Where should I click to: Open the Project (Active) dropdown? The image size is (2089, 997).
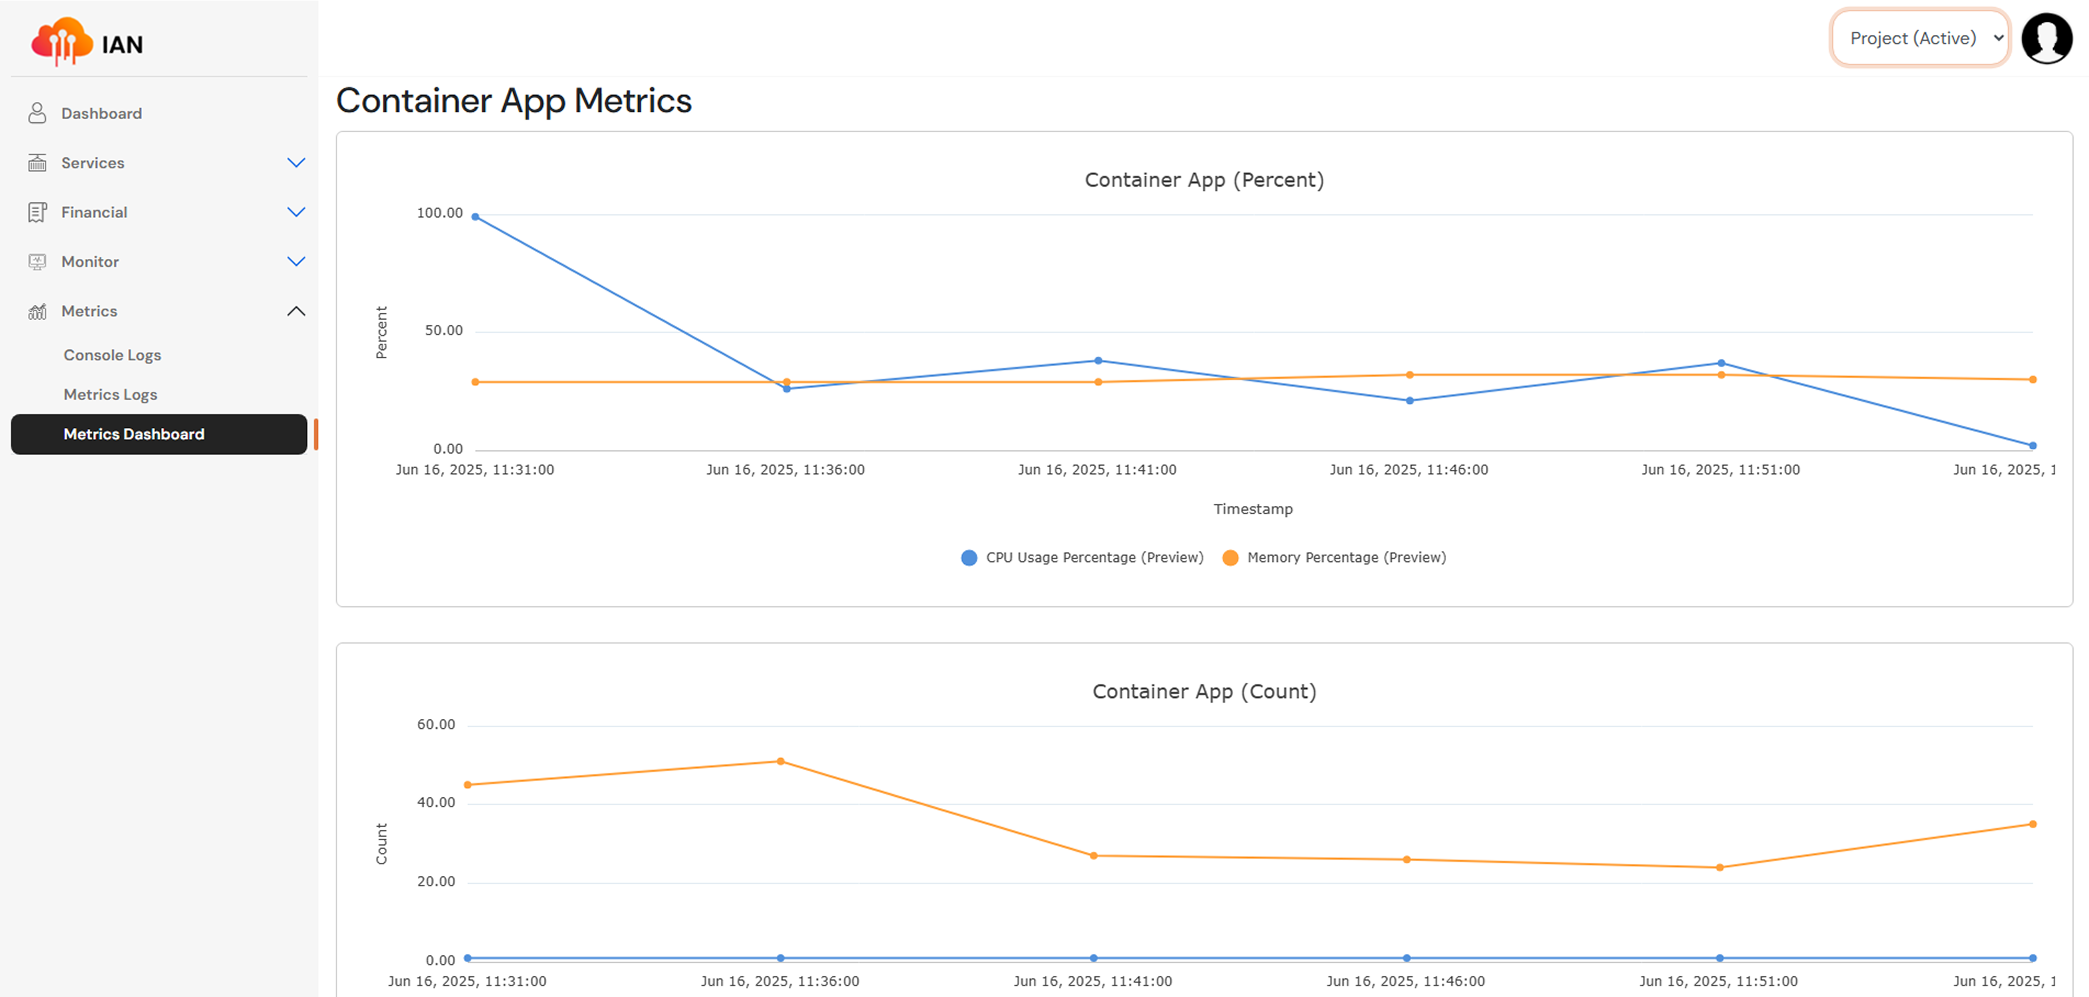click(x=1919, y=37)
